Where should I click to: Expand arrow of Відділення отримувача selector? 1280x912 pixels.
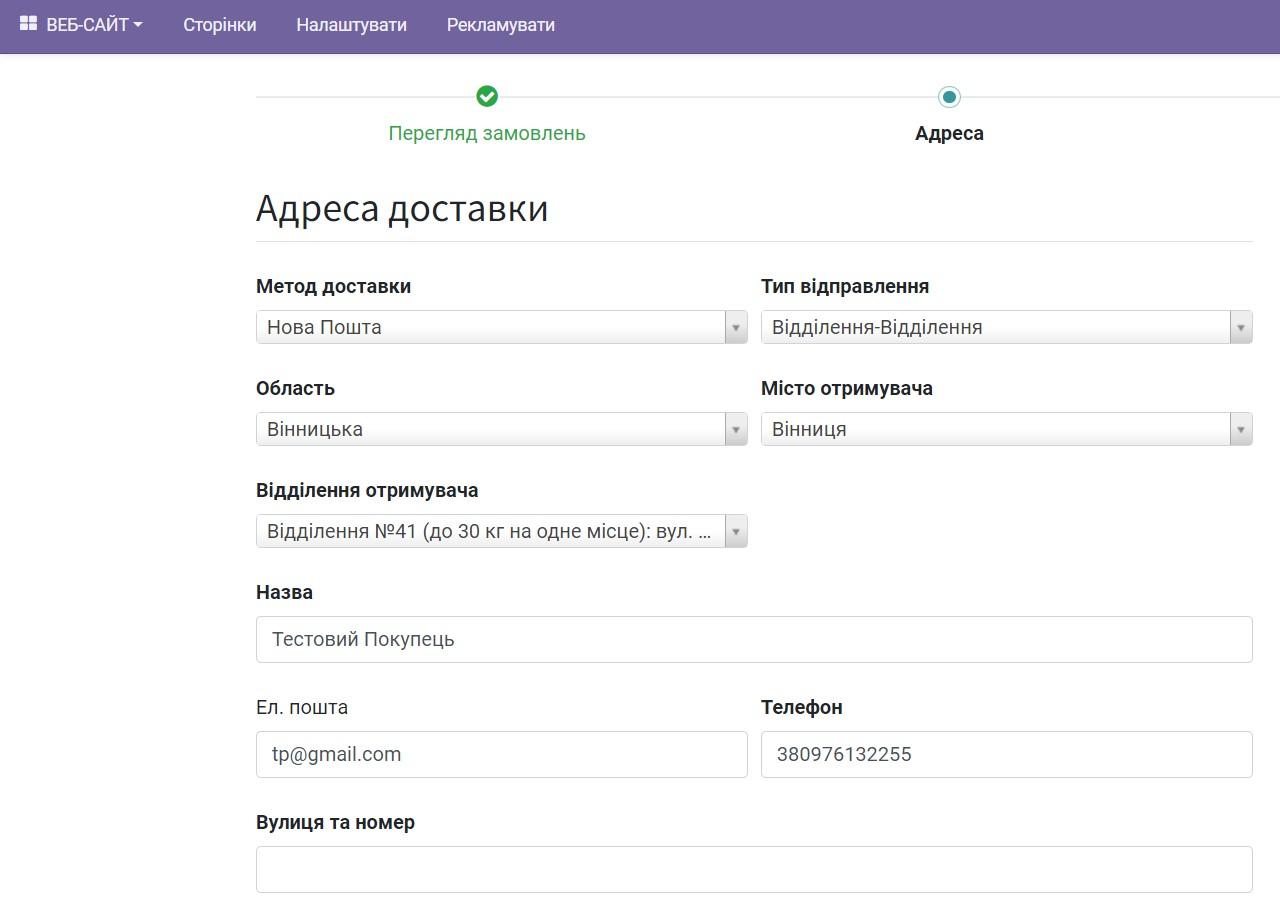point(736,531)
